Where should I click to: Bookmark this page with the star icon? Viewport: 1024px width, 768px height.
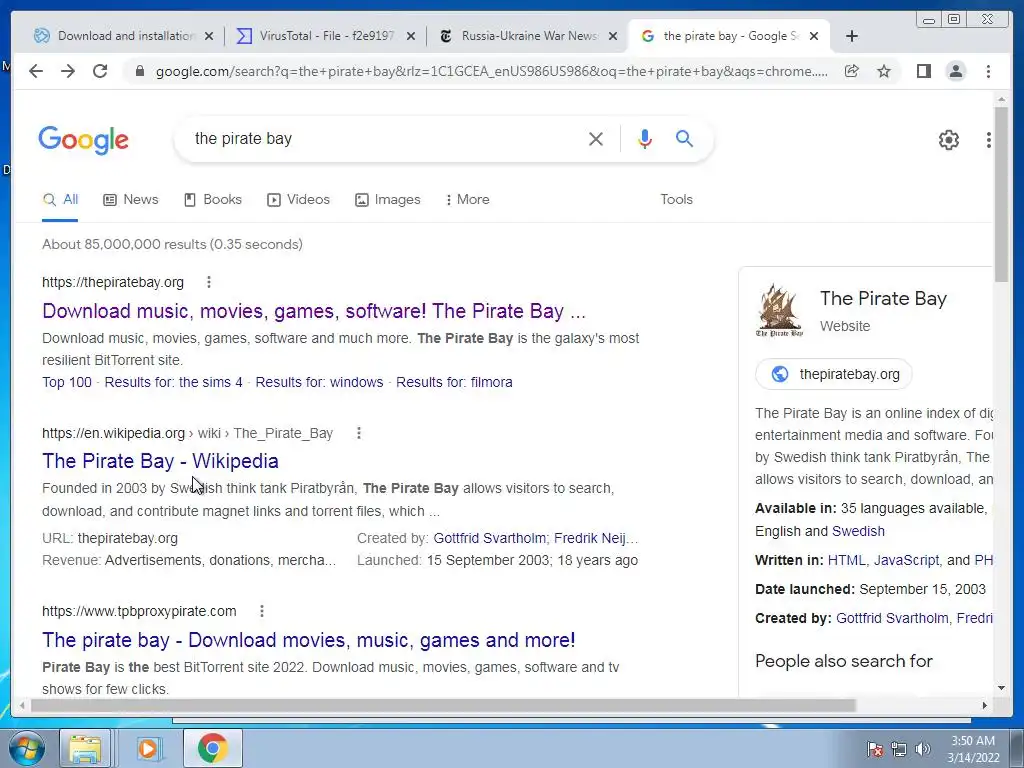pos(884,71)
